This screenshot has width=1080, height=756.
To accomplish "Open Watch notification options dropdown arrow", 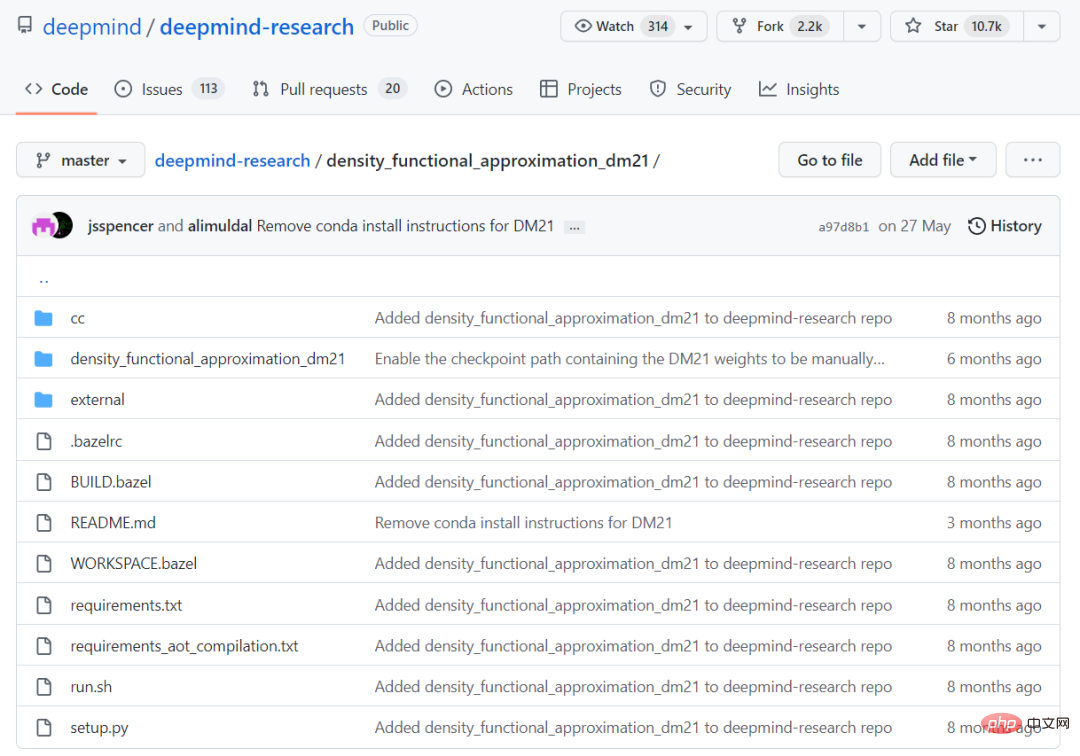I will [688, 27].
